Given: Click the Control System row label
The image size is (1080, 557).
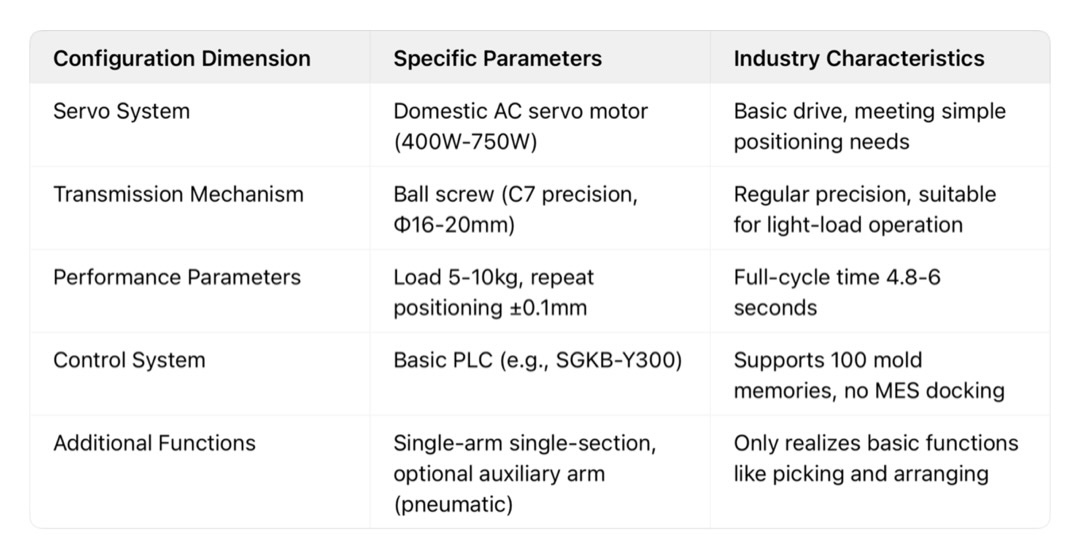Looking at the screenshot, I should click(x=129, y=360).
